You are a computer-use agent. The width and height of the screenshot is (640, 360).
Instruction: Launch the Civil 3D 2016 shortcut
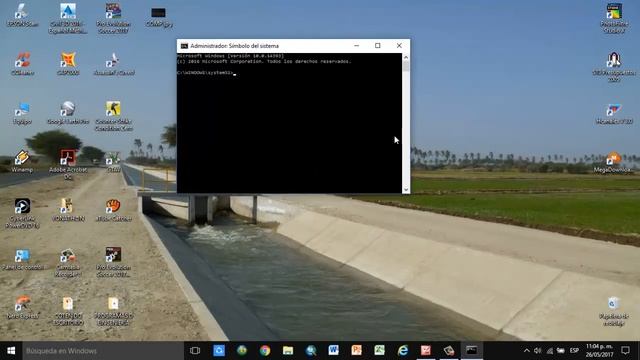68,18
